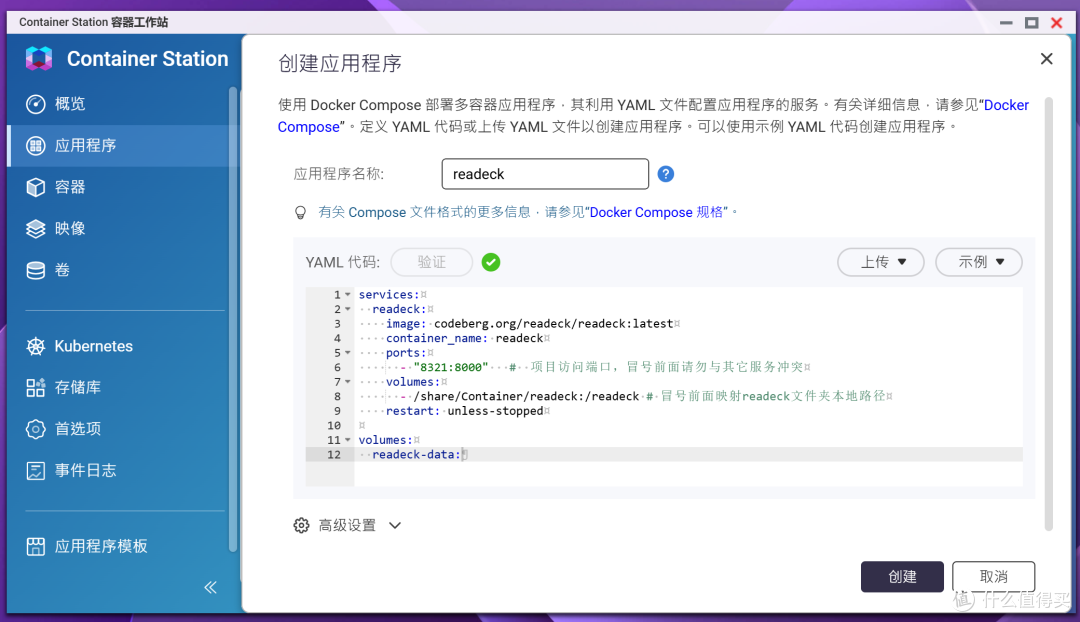
Task: Collapse the sidebar with double-chevron icon
Action: pos(211,587)
